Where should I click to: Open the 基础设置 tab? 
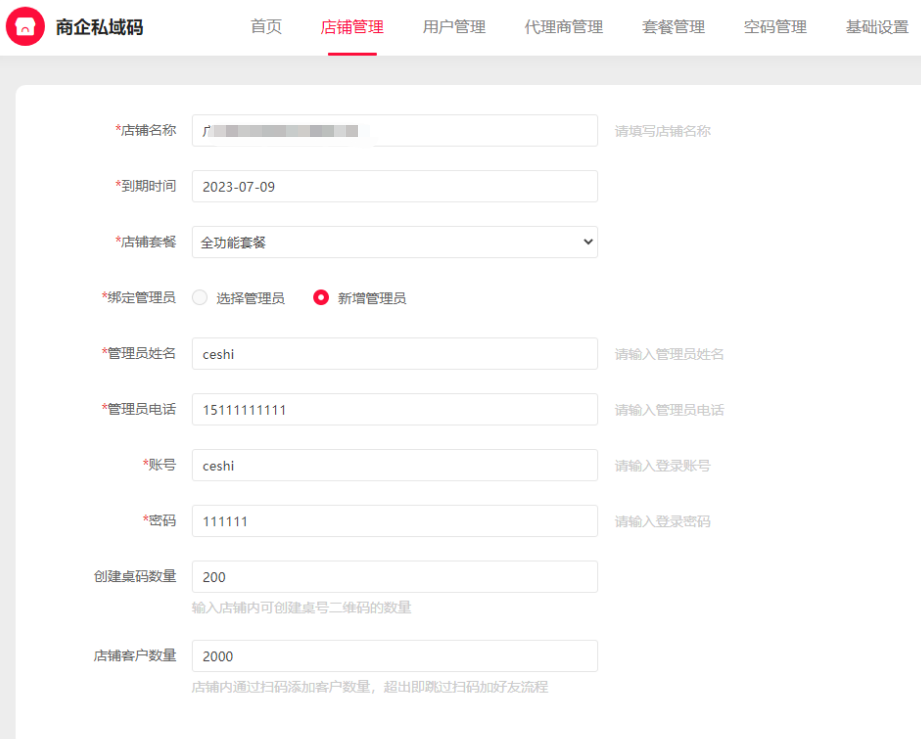[877, 27]
